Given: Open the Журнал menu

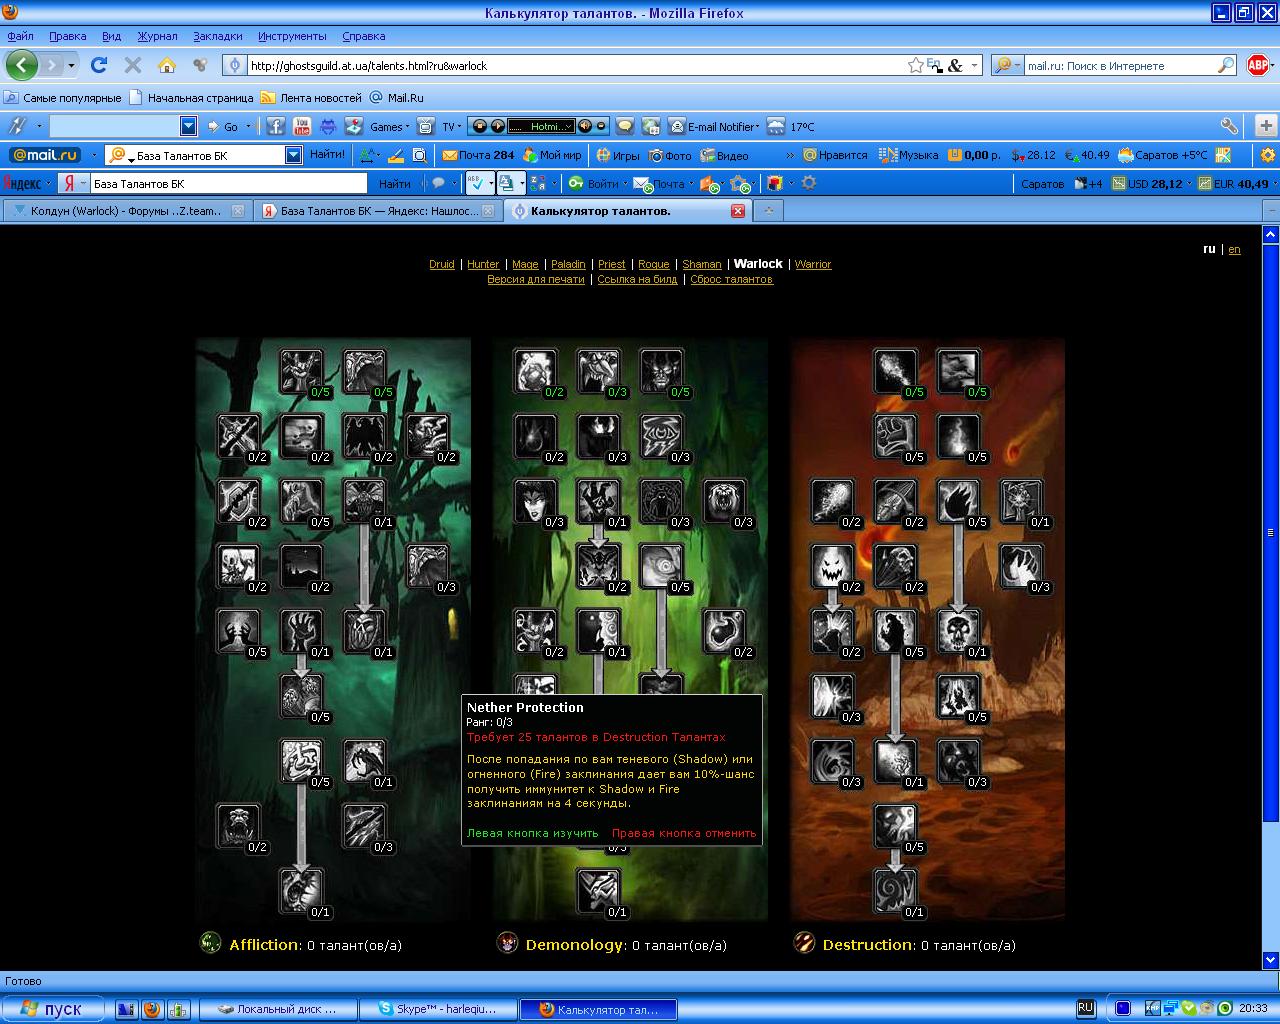Looking at the screenshot, I should (157, 36).
